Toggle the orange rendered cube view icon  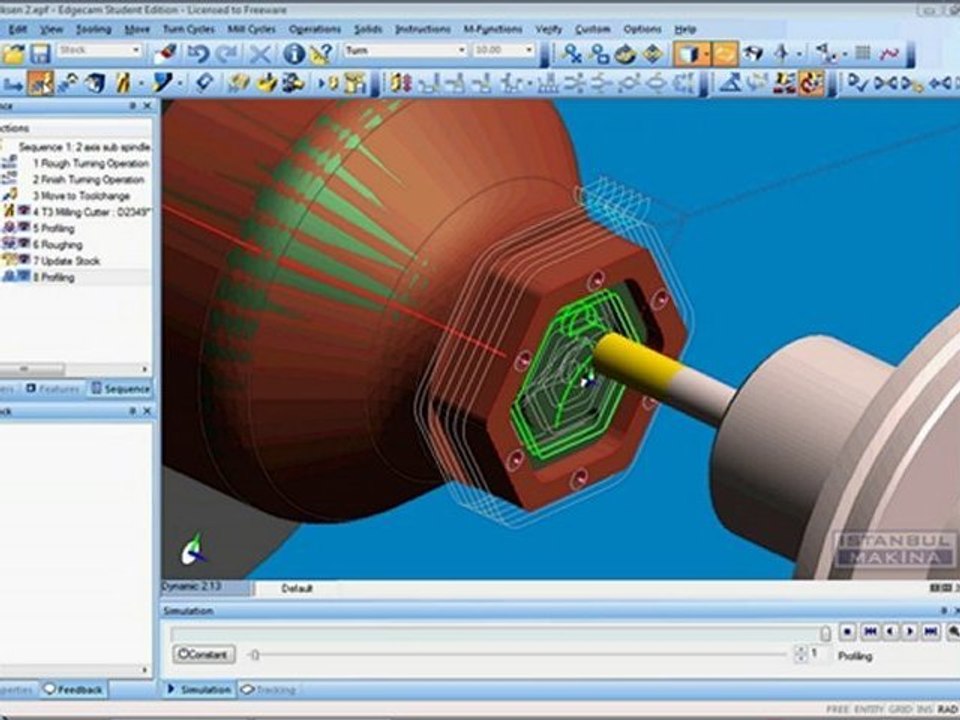coord(688,54)
